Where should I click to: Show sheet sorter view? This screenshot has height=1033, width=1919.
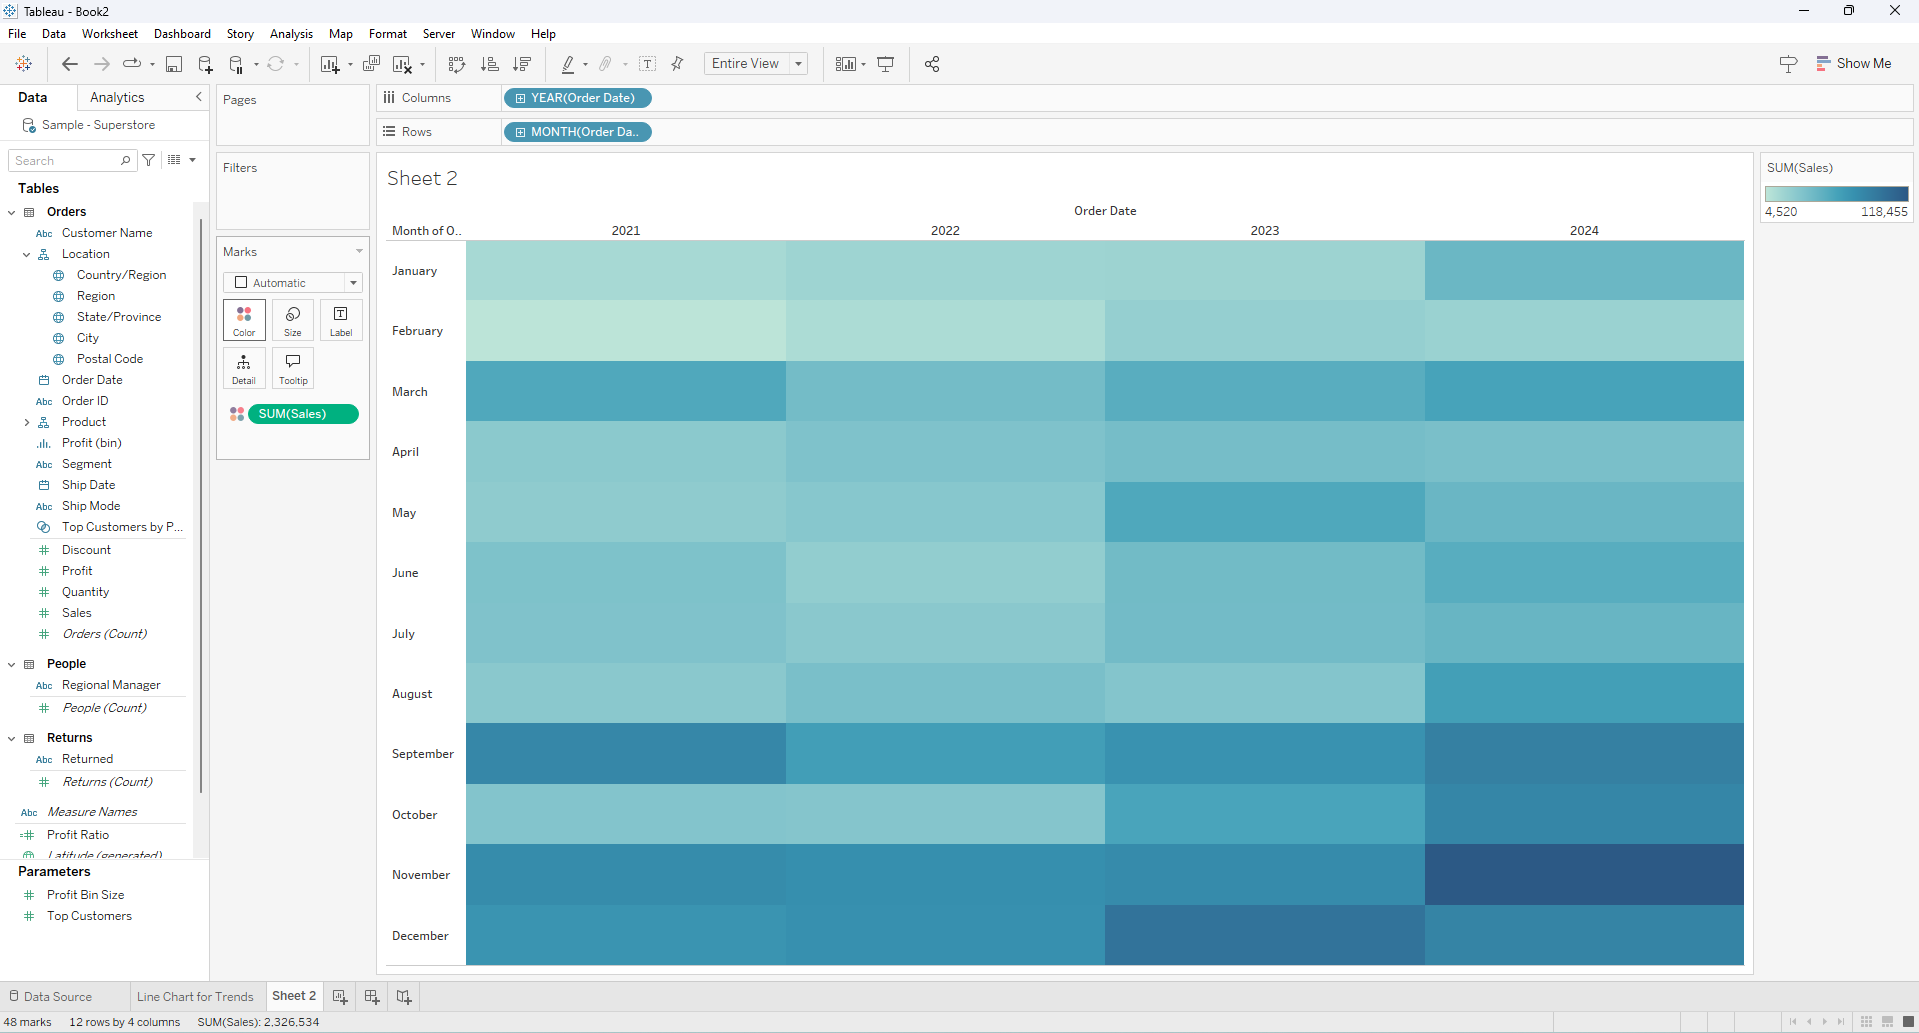[1866, 1022]
